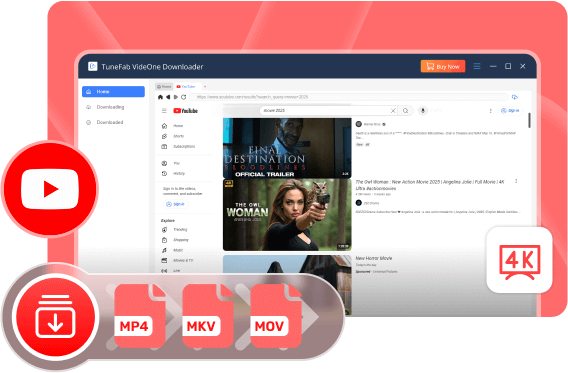Viewport: 568px width, 373px height.
Task: Open Subscriptions in the YouTube guide
Action: click(x=178, y=147)
